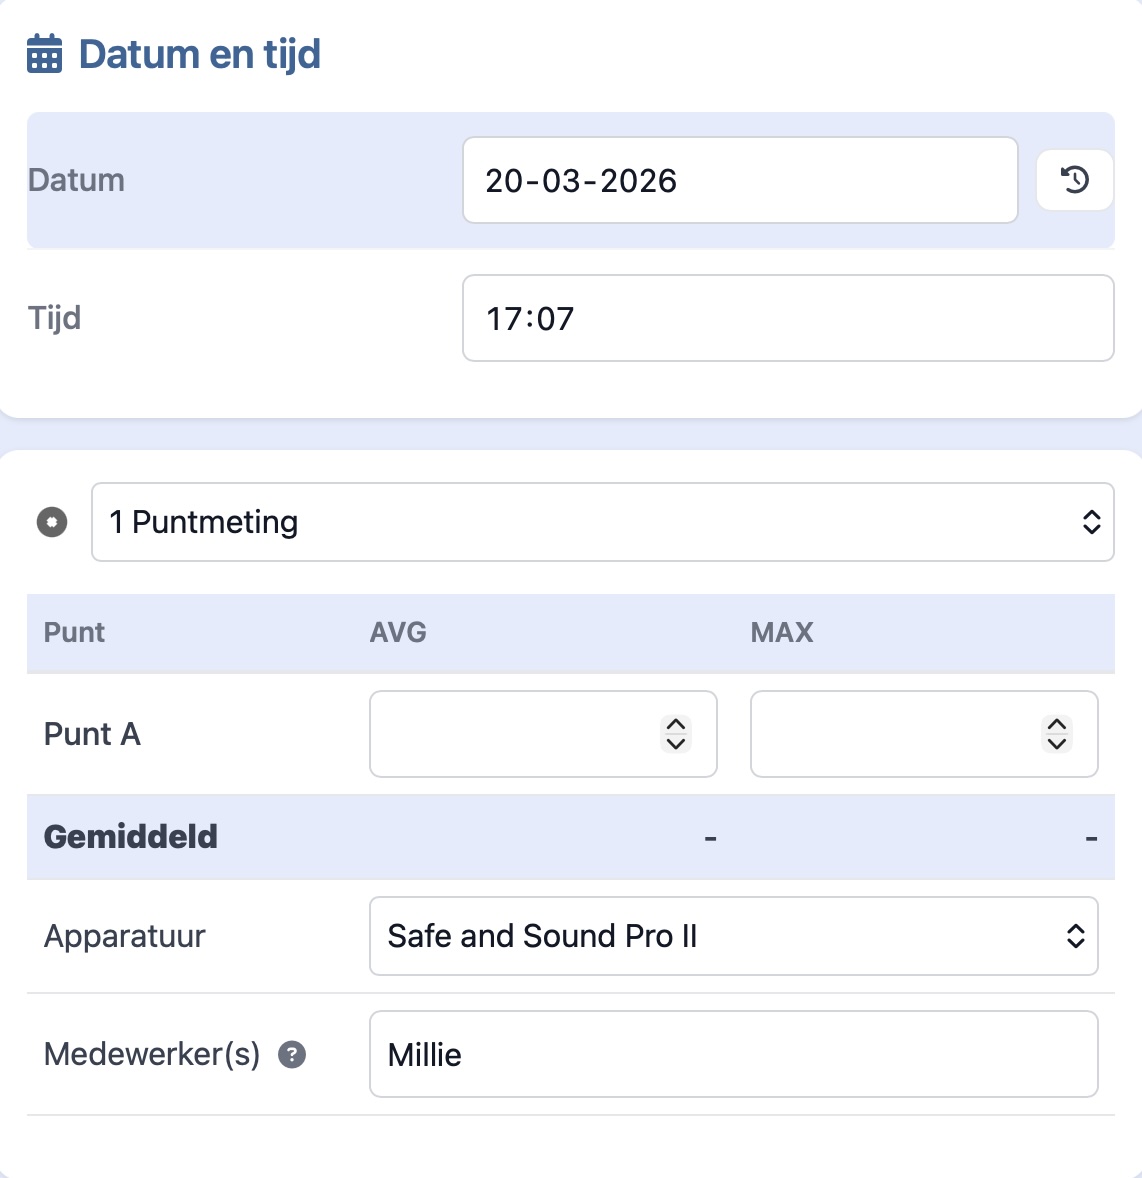Click the dark gear icon beside the Puntmeting selector

pyautogui.click(x=50, y=521)
